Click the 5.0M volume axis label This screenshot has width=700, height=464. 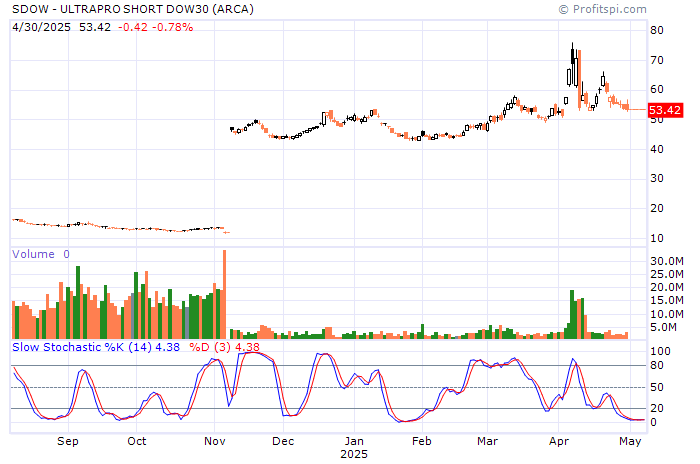[x=663, y=327]
